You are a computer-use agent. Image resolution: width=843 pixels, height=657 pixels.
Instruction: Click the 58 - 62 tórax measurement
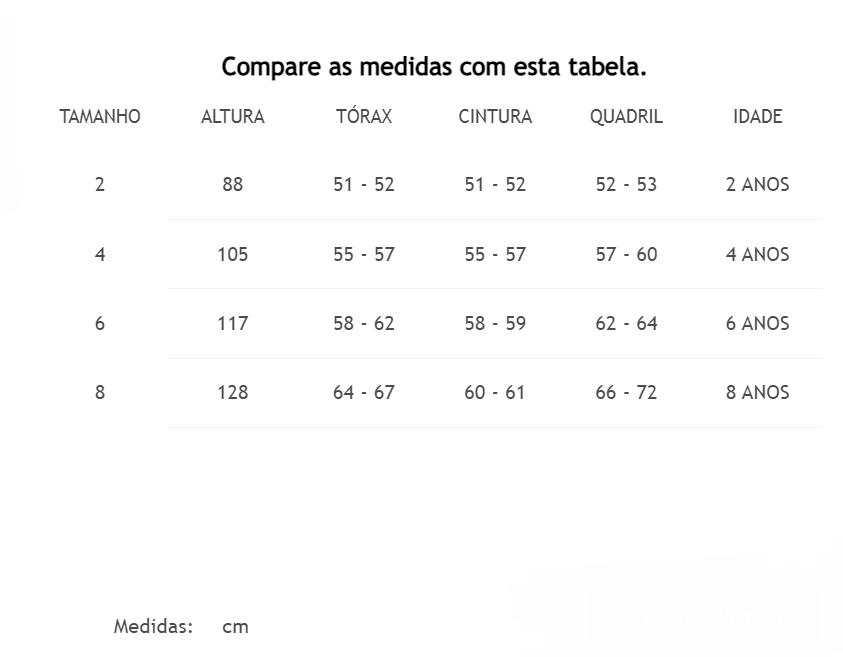[364, 323]
